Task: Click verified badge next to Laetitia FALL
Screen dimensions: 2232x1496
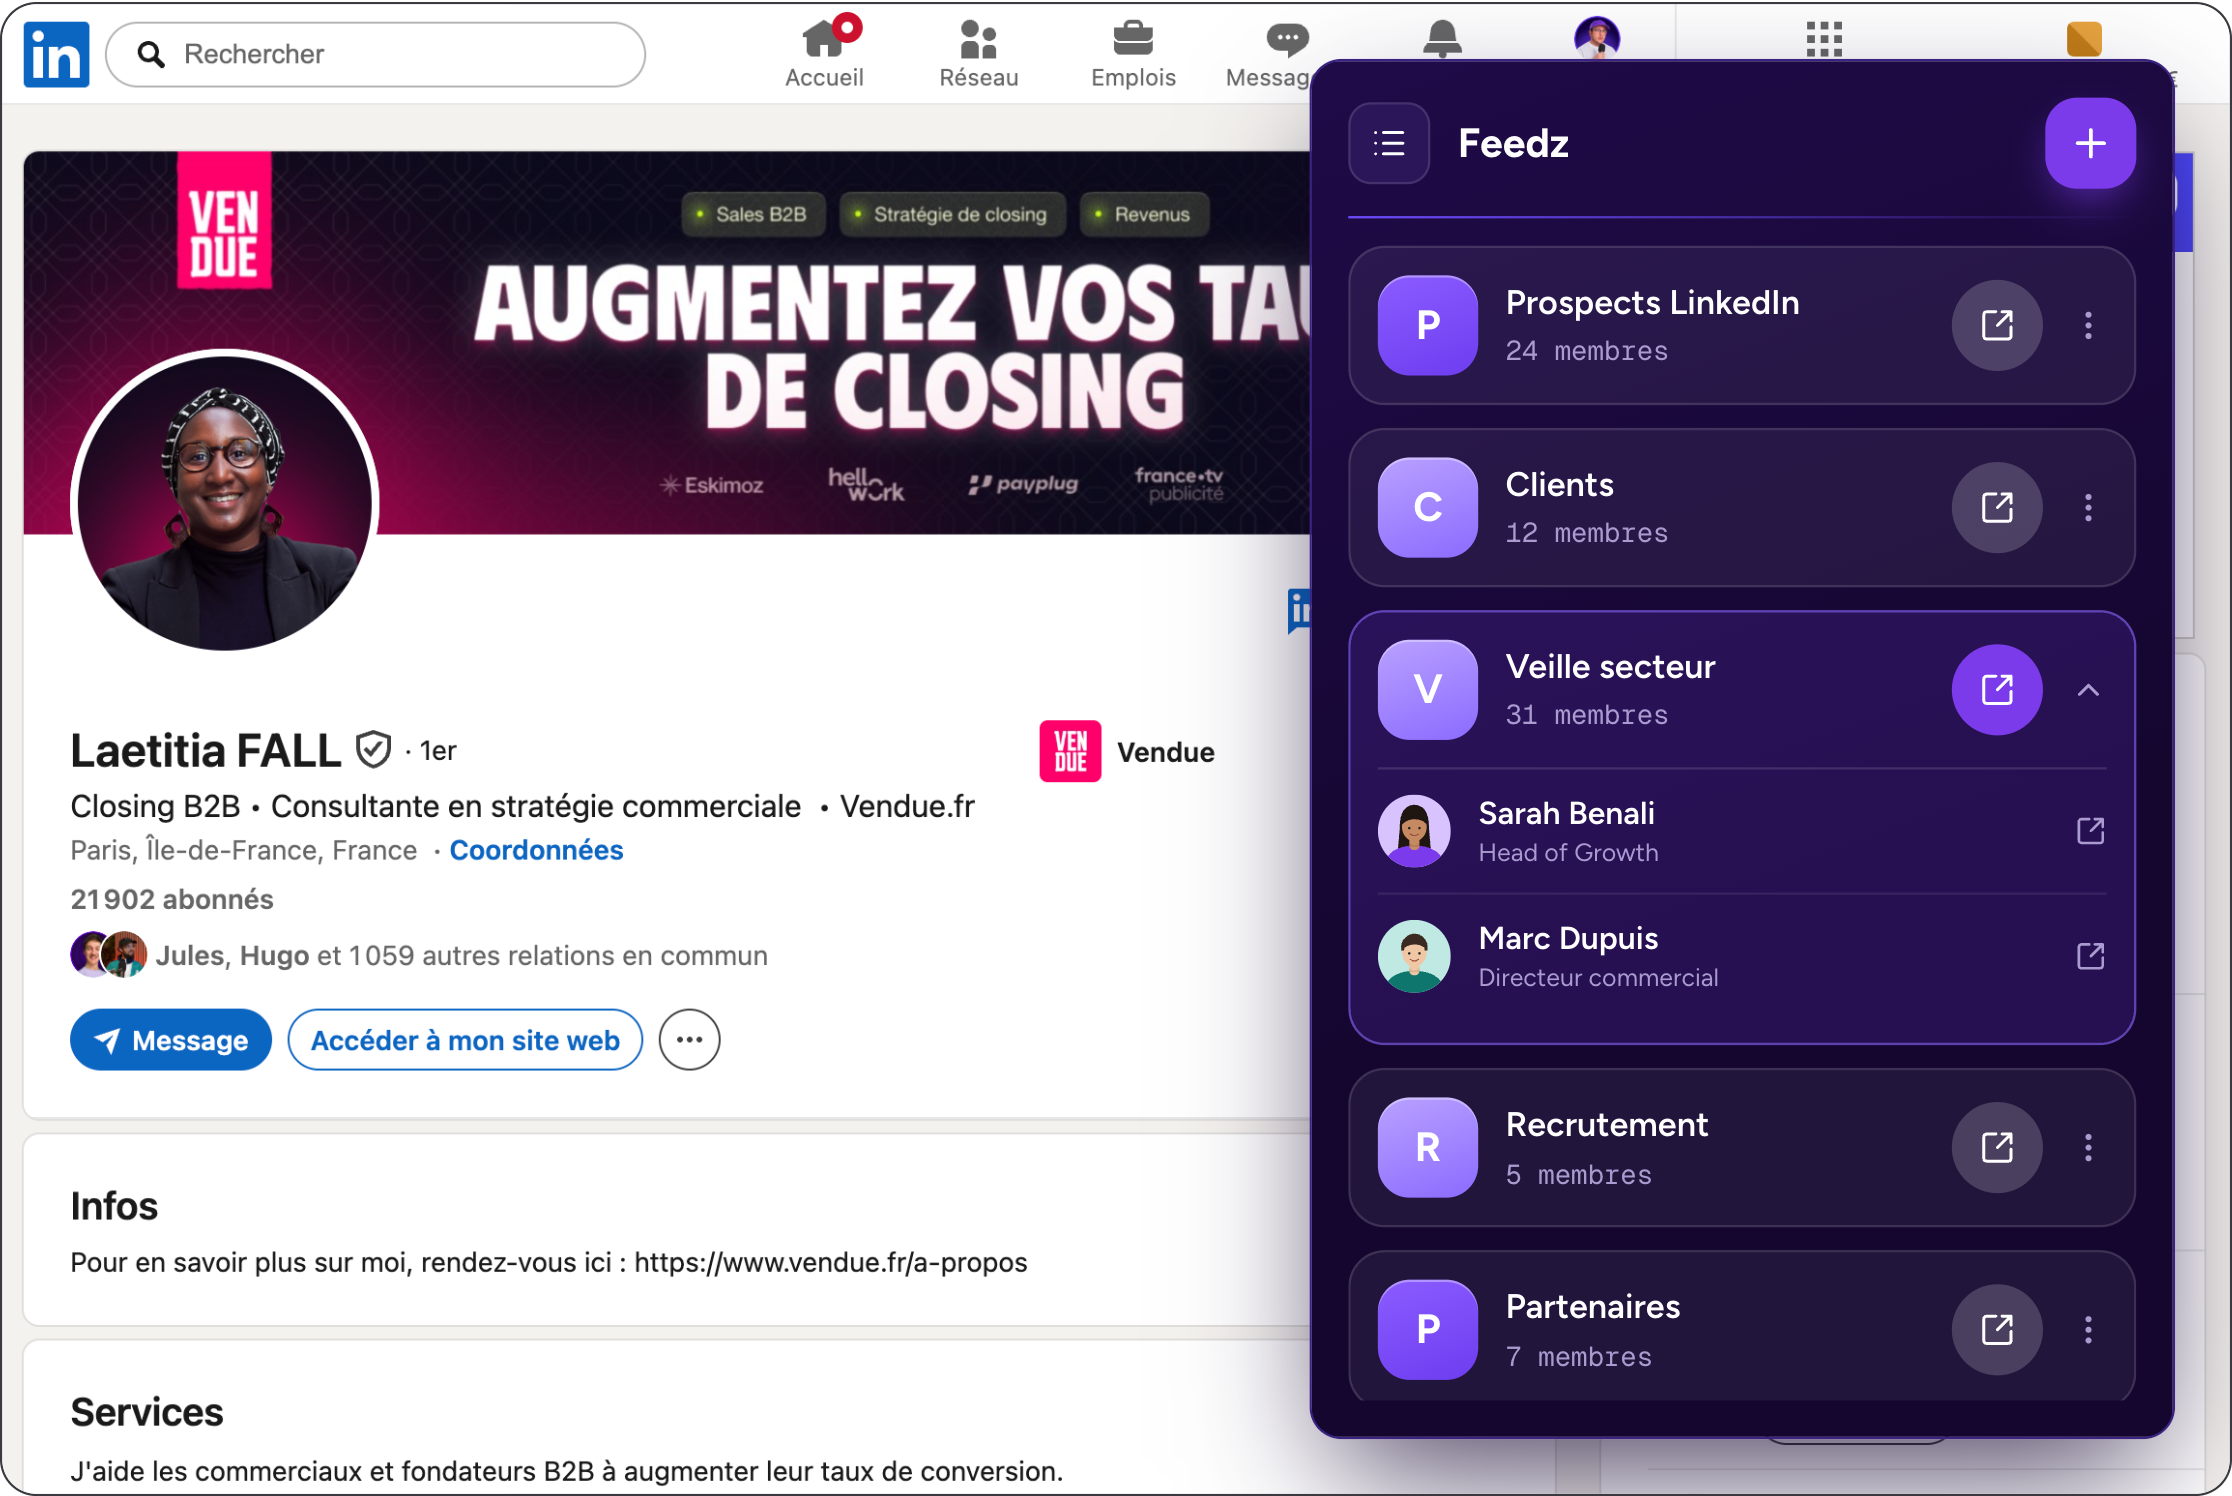Action: [373, 749]
